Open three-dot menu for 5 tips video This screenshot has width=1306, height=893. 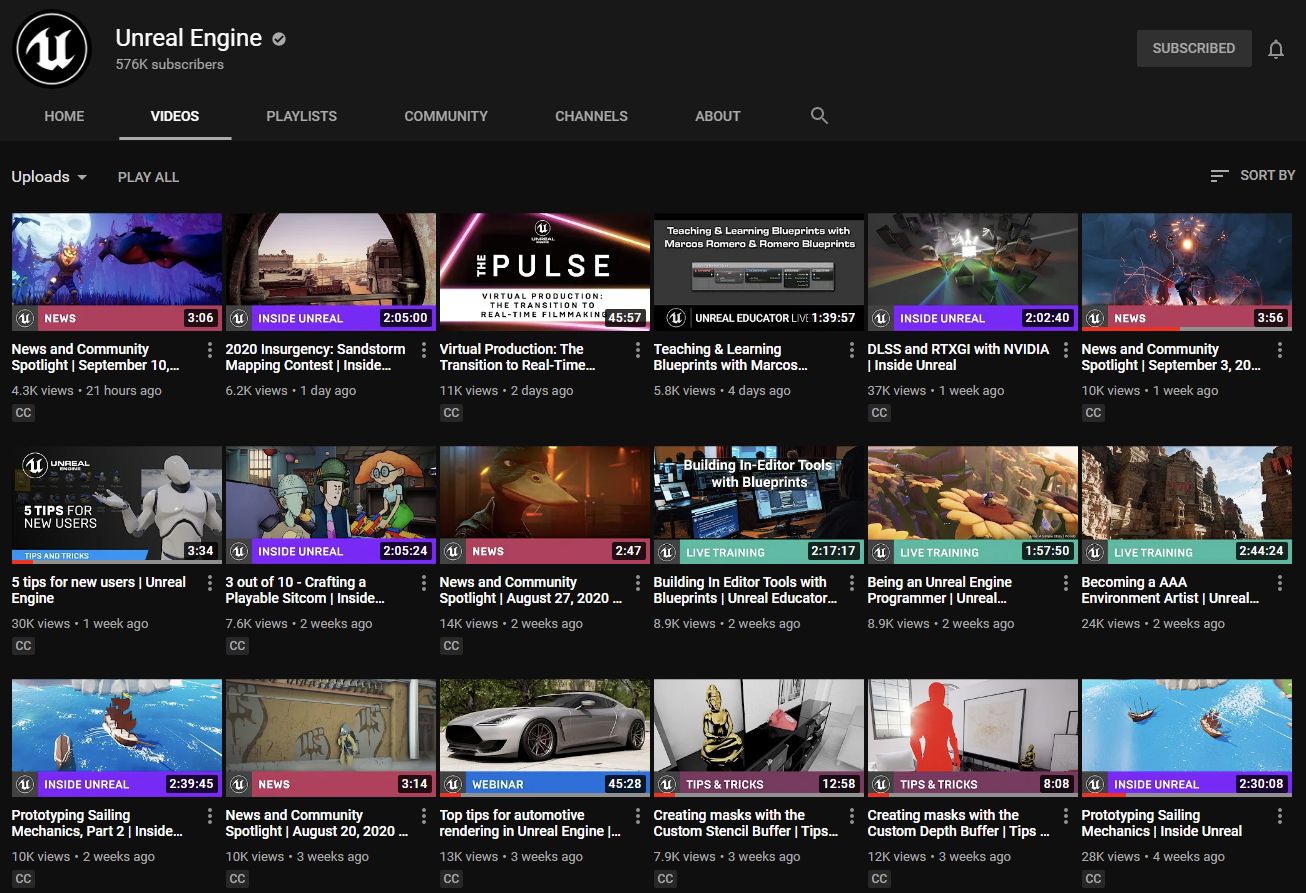point(210,583)
